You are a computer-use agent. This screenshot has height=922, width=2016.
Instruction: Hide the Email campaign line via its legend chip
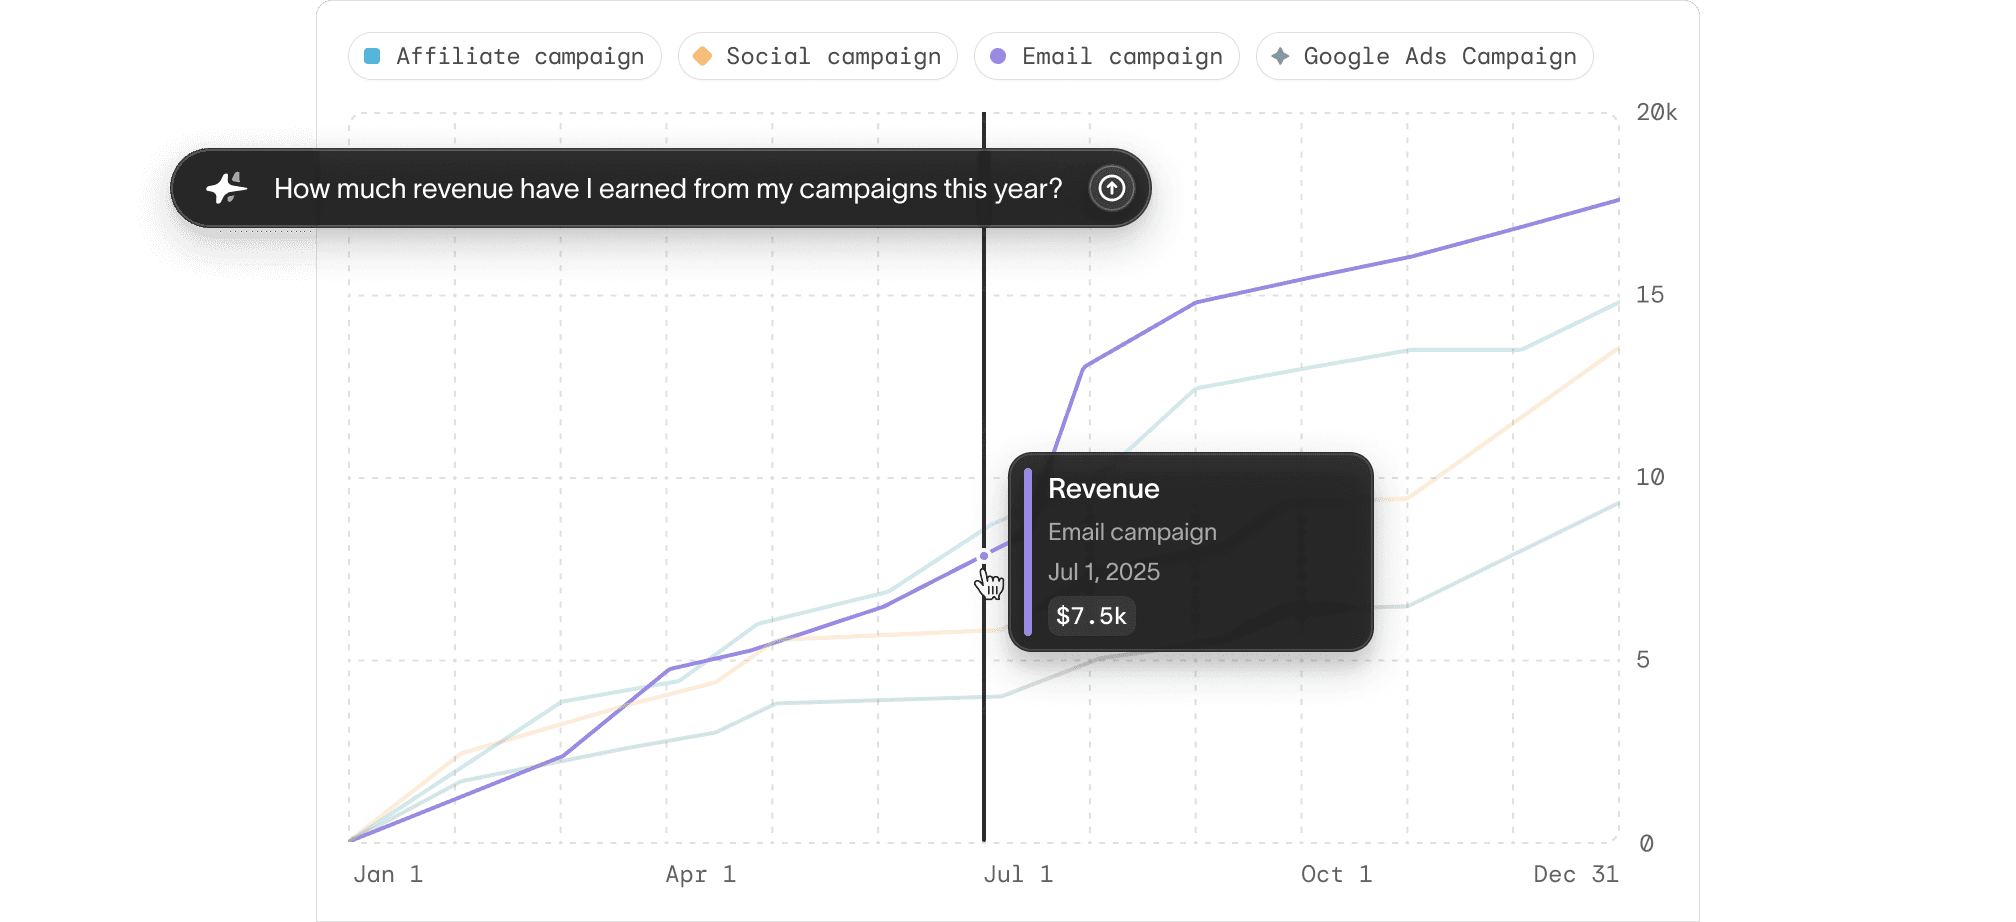(x=1106, y=56)
